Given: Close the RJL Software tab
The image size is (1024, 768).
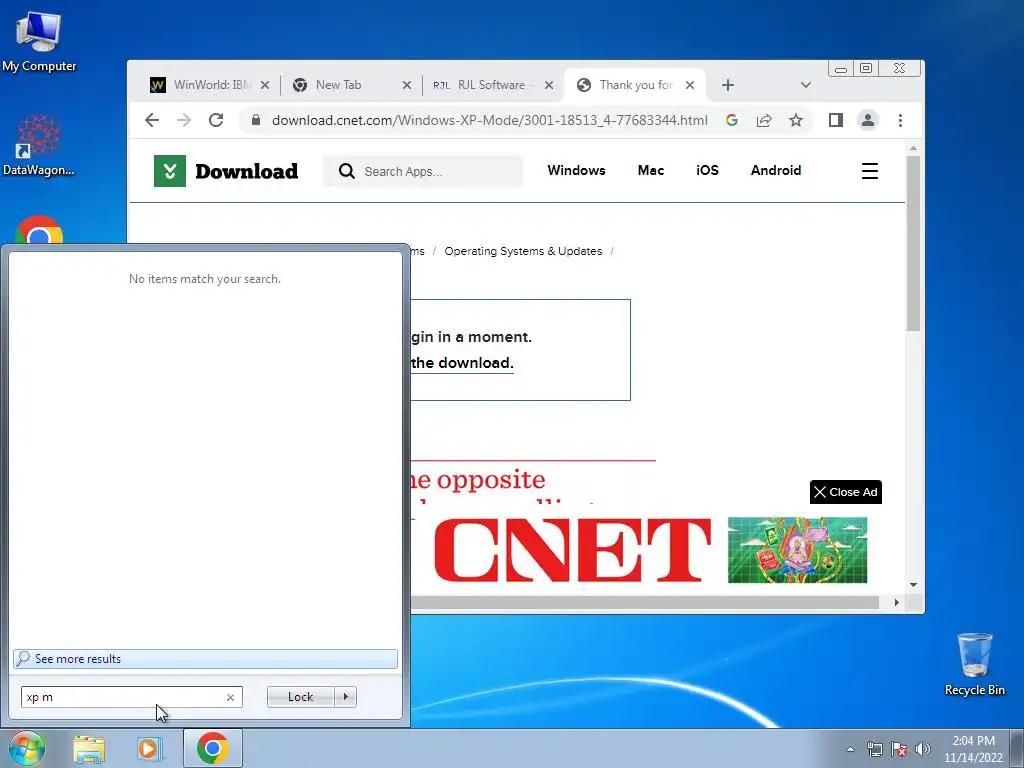Looking at the screenshot, I should coord(549,85).
